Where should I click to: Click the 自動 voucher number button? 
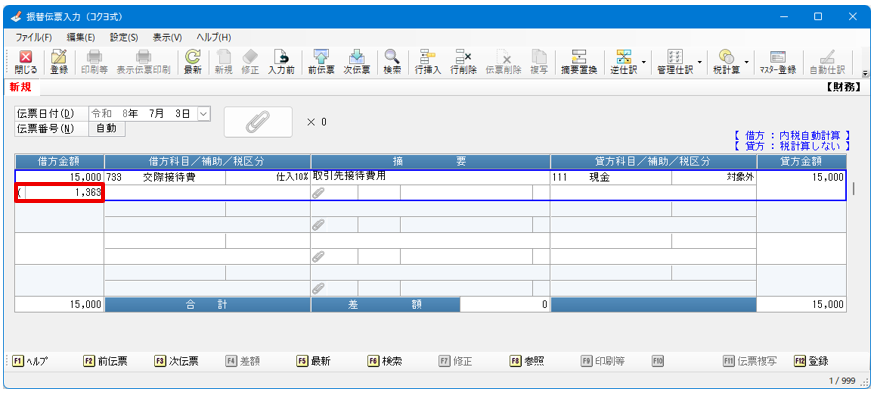pyautogui.click(x=107, y=129)
